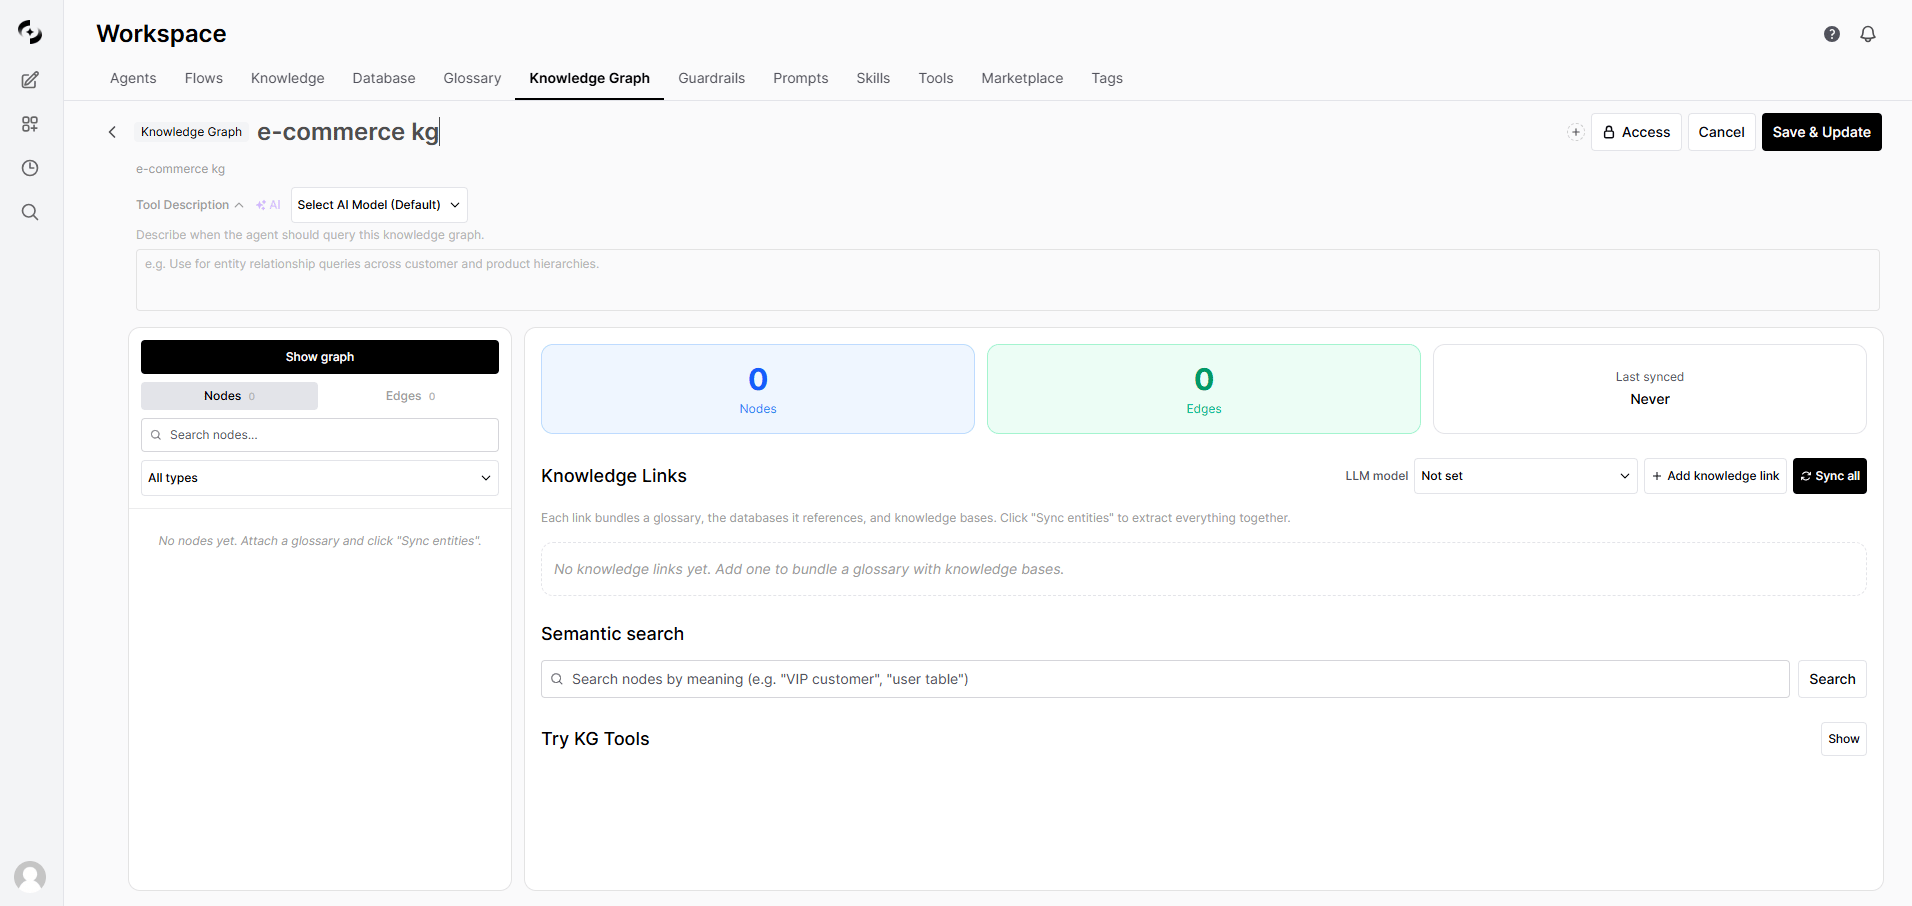Switch to the Flows tab
The height and width of the screenshot is (906, 1912).
coord(204,78)
